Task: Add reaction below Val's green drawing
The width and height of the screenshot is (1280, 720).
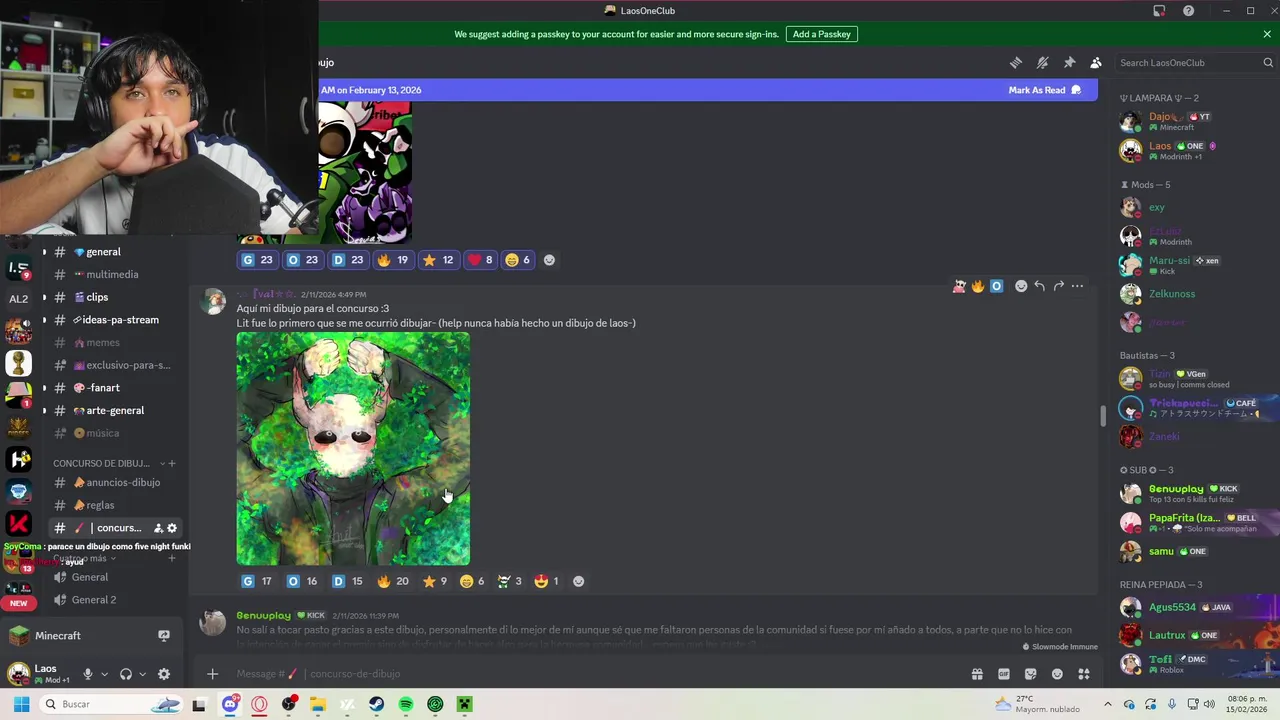Action: [x=578, y=581]
